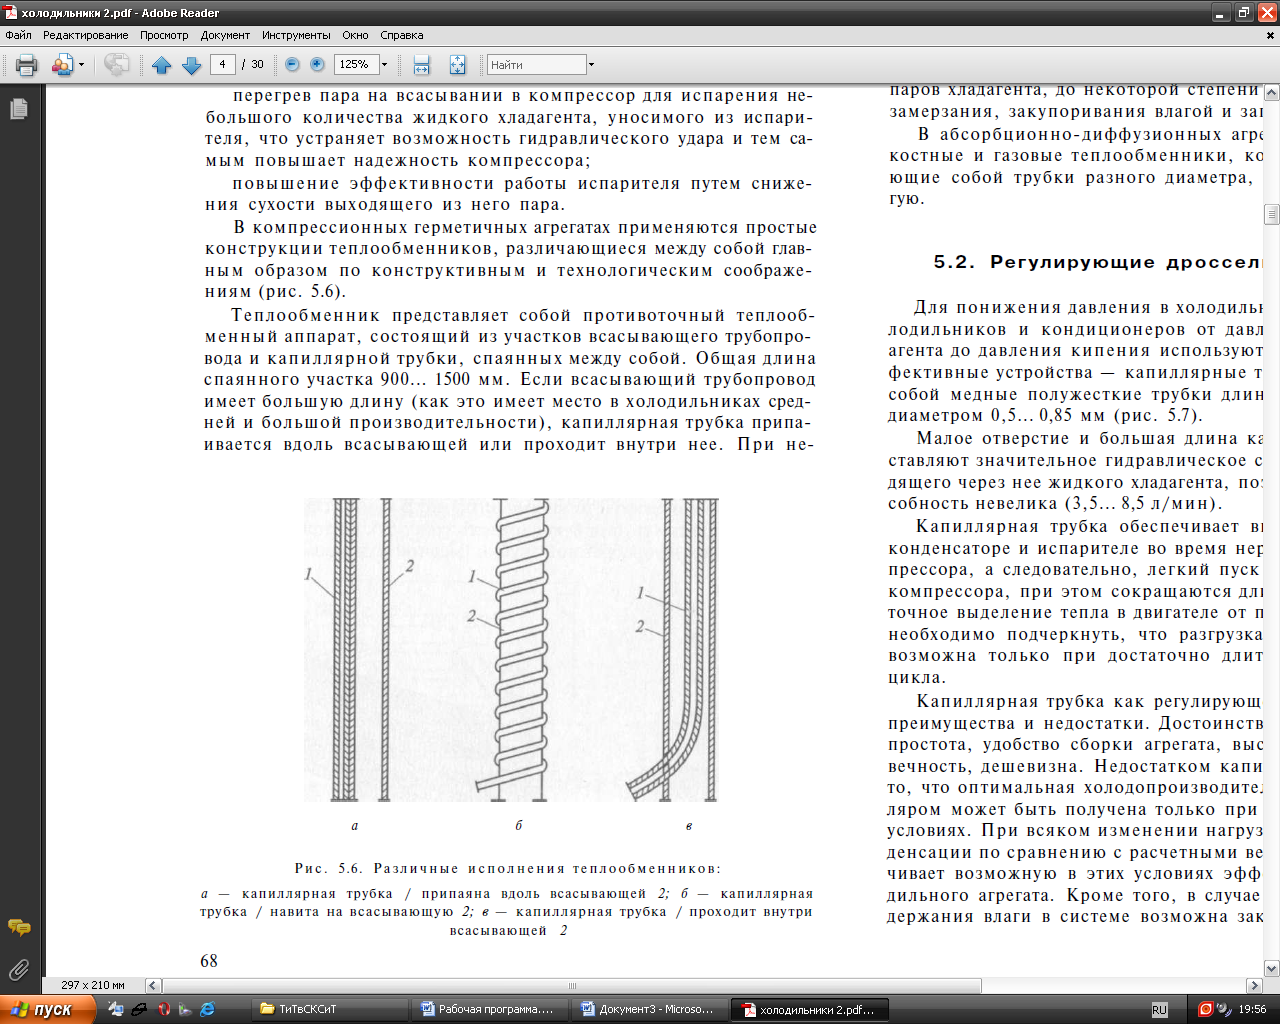The width and height of the screenshot is (1280, 1024).
Task: Click vertical scrollbar up arrow
Action: [1272, 93]
